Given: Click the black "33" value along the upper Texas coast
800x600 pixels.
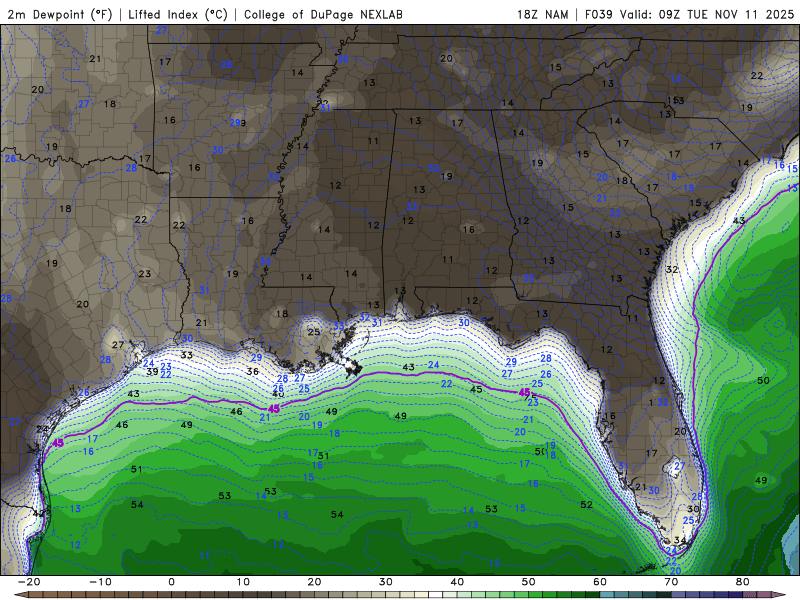Looking at the screenshot, I should click(187, 355).
